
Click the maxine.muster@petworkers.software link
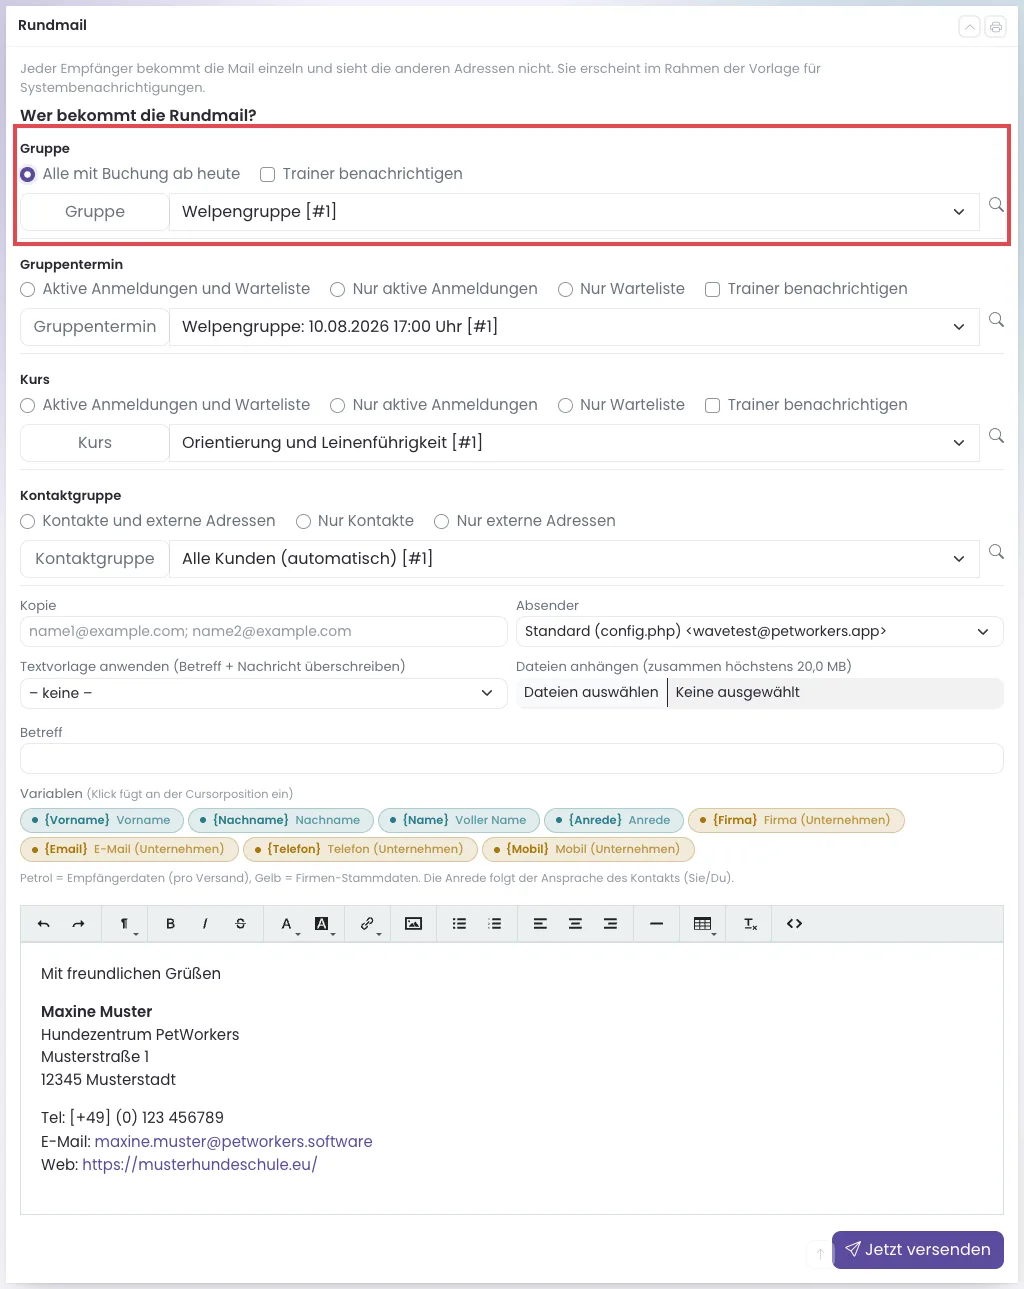pyautogui.click(x=234, y=1142)
